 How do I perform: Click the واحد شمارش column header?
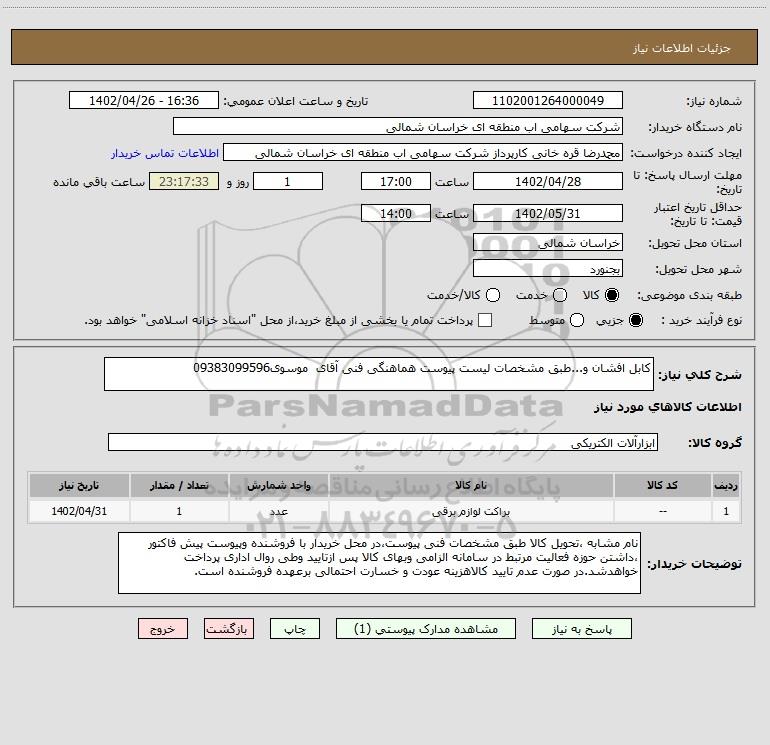(x=278, y=485)
